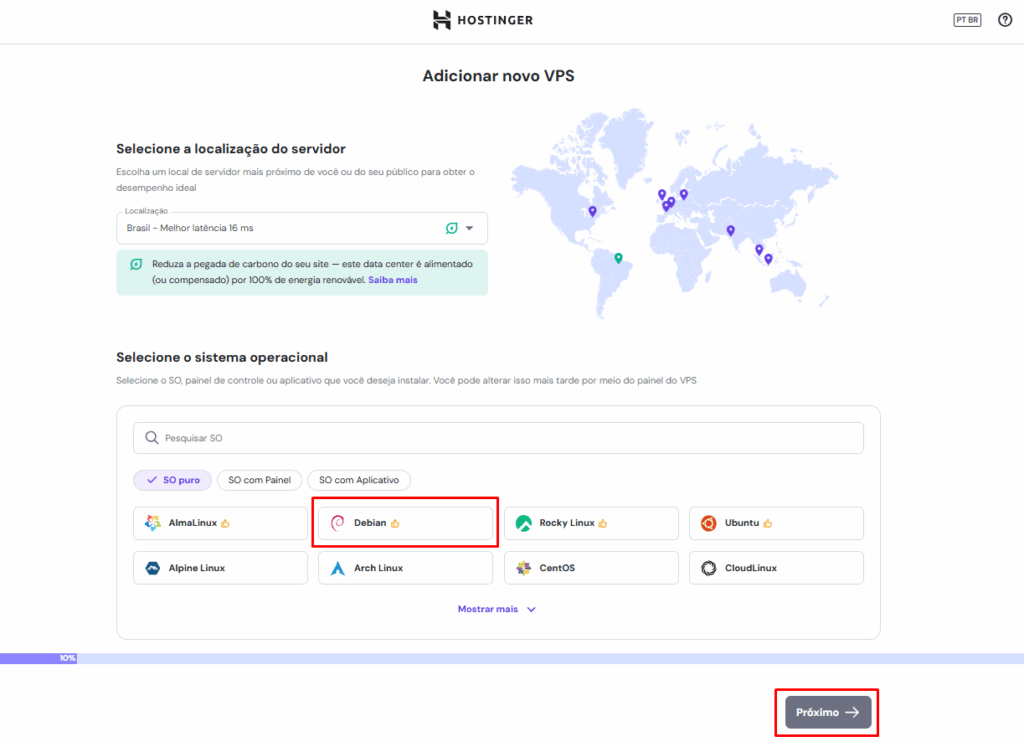The image size is (1024, 747).
Task: Click the 10% progress bar
Action: (x=512, y=658)
